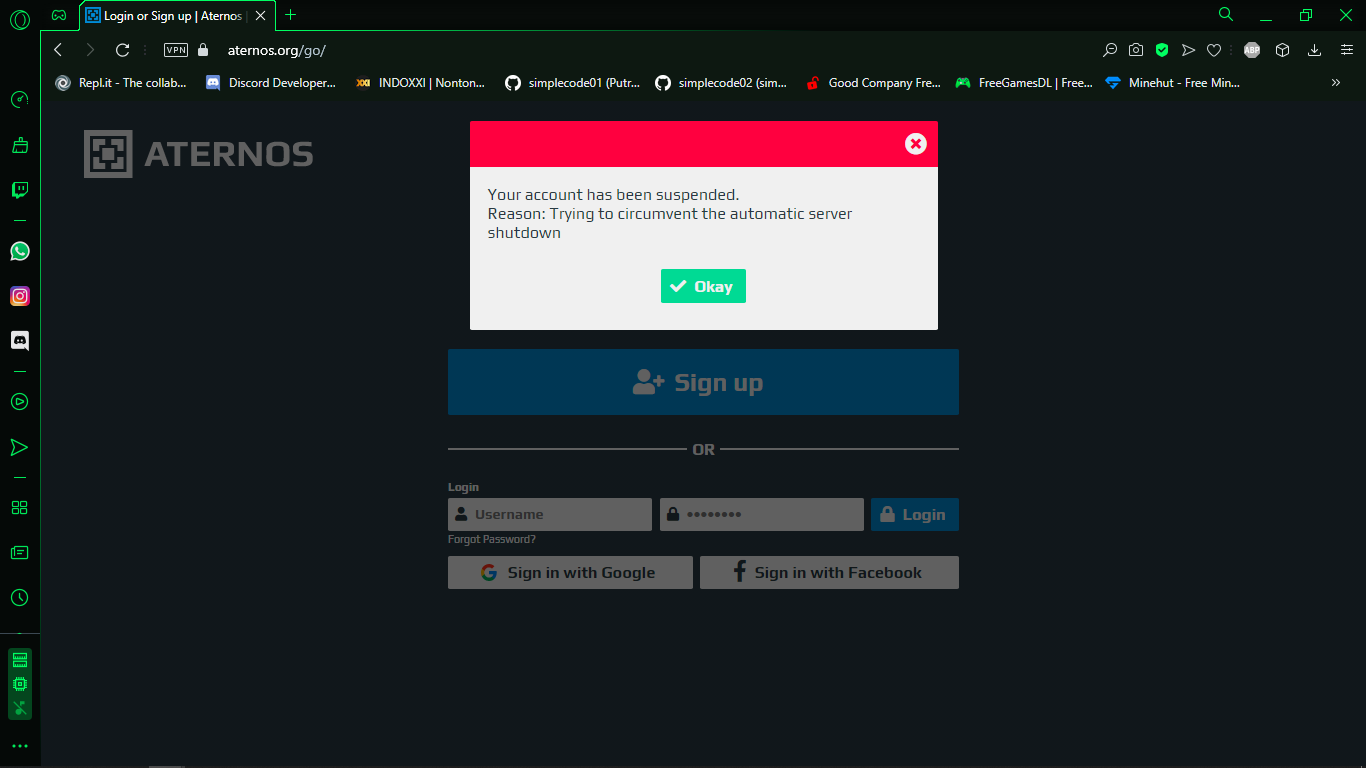Open the extensions cube icon
The image size is (1366, 768).
pos(1283,50)
